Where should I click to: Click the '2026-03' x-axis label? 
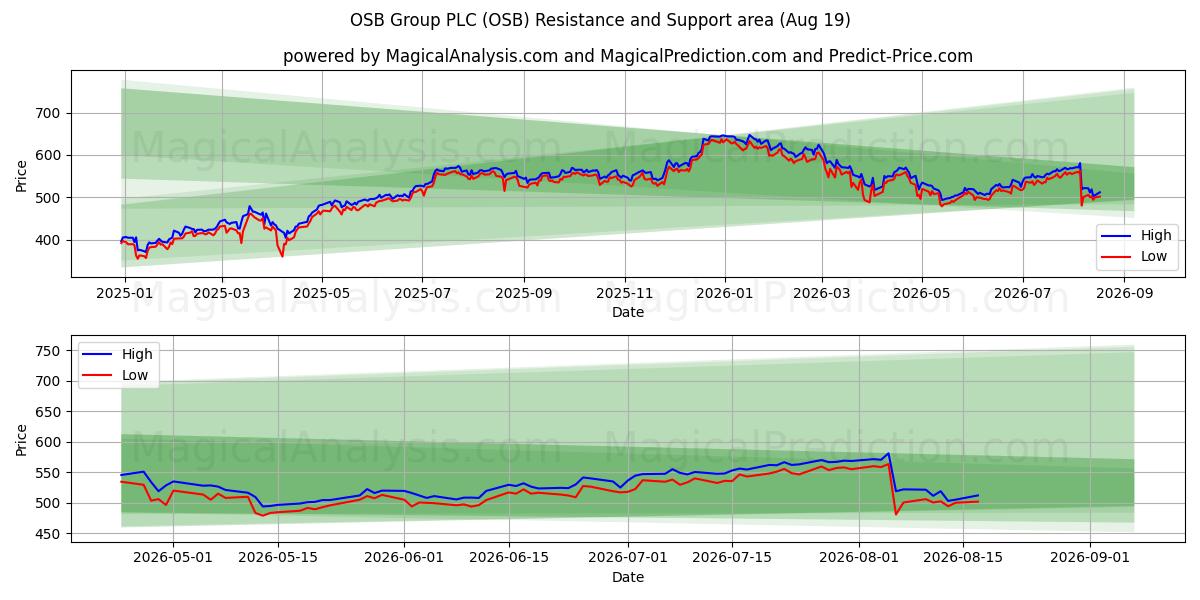(x=822, y=295)
